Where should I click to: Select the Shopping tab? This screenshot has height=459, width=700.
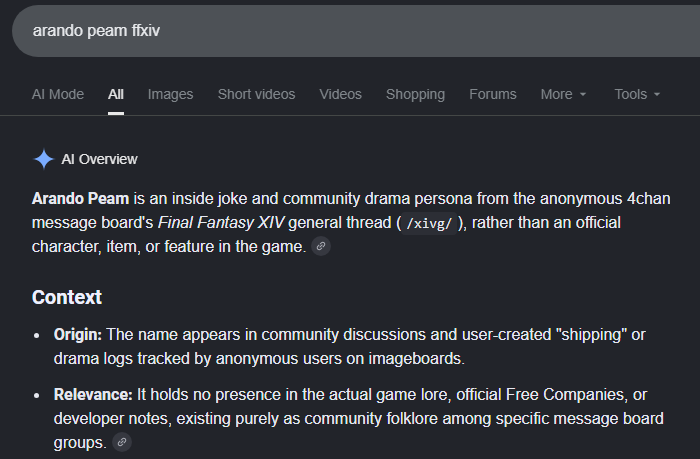(415, 94)
